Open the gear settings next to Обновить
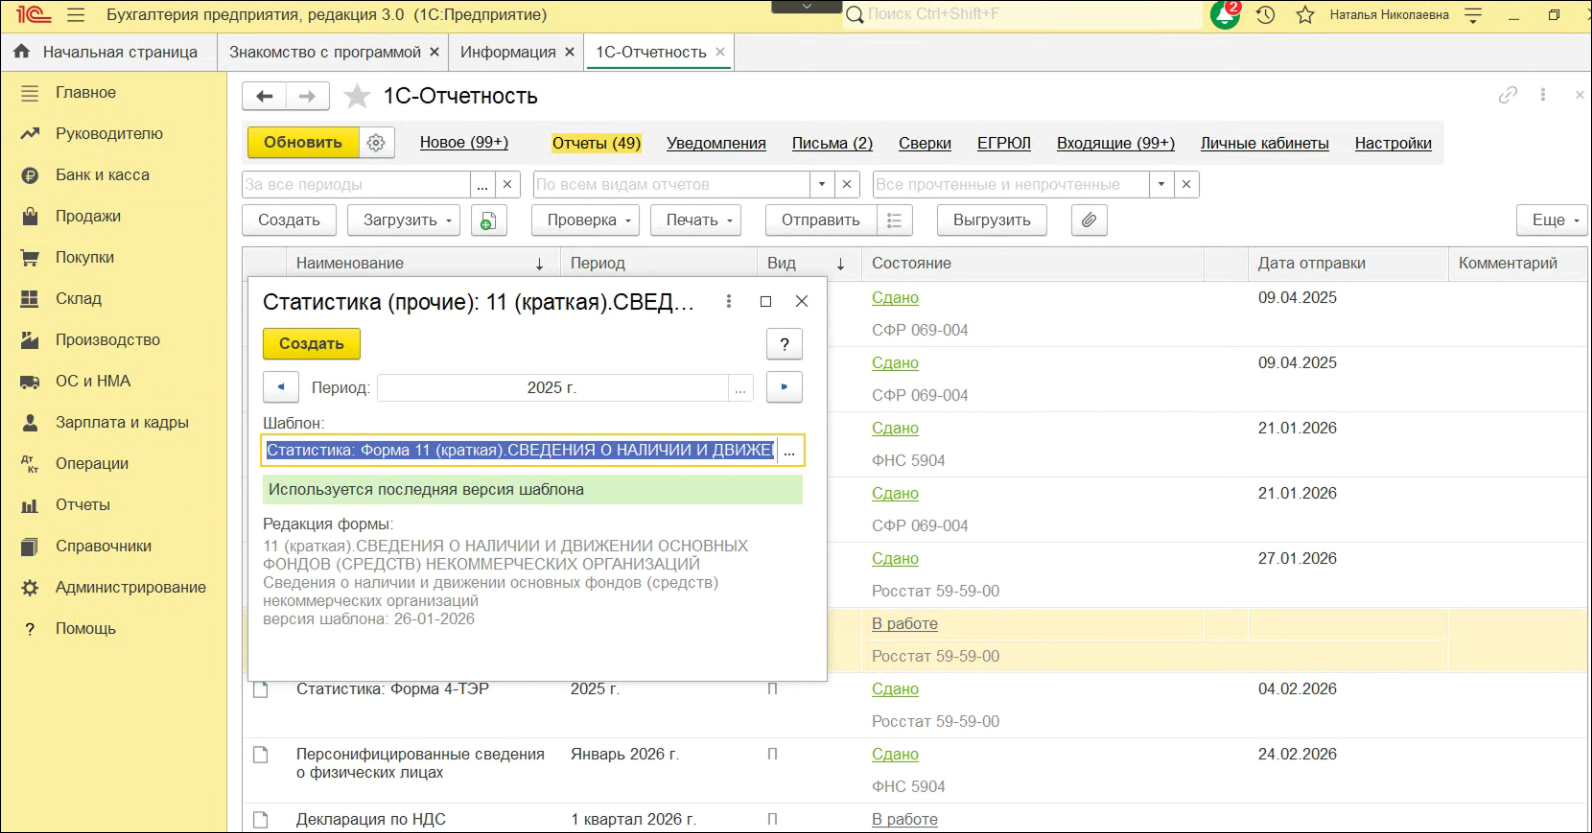1592x833 pixels. coord(376,143)
